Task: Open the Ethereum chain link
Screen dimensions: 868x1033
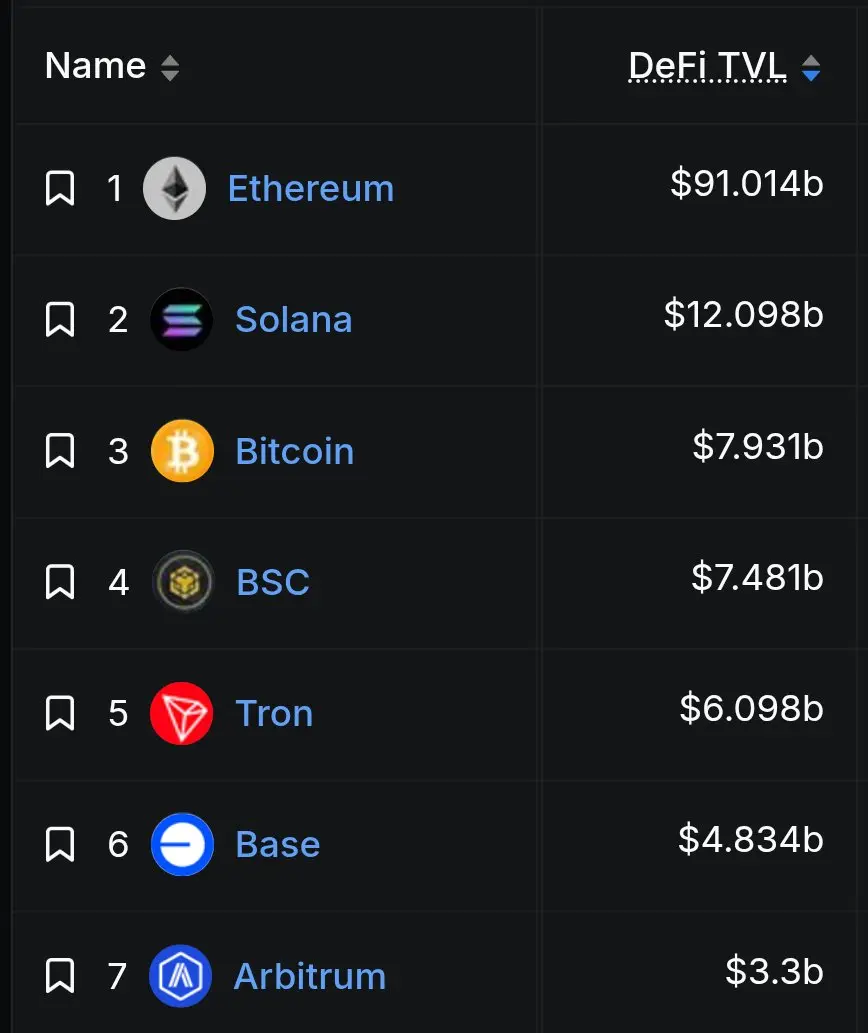Action: 311,188
